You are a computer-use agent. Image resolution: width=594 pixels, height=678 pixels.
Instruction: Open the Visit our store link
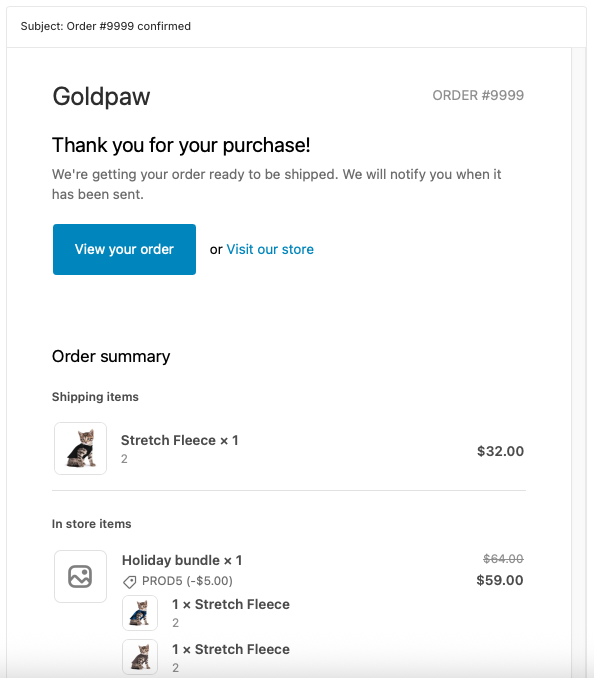click(270, 249)
